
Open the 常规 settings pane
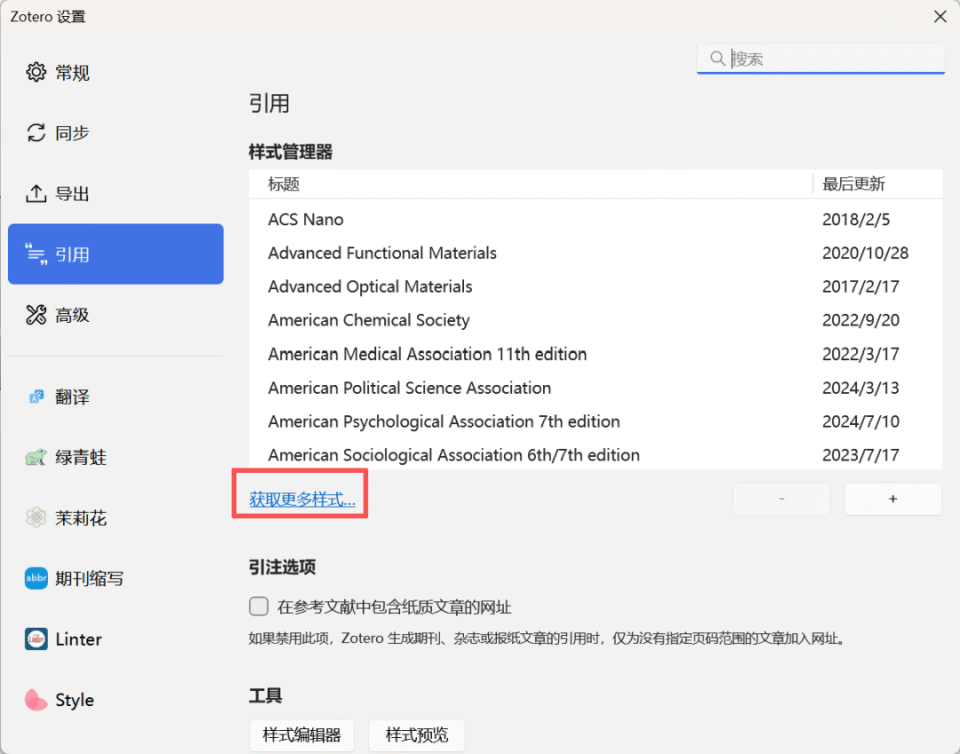116,72
